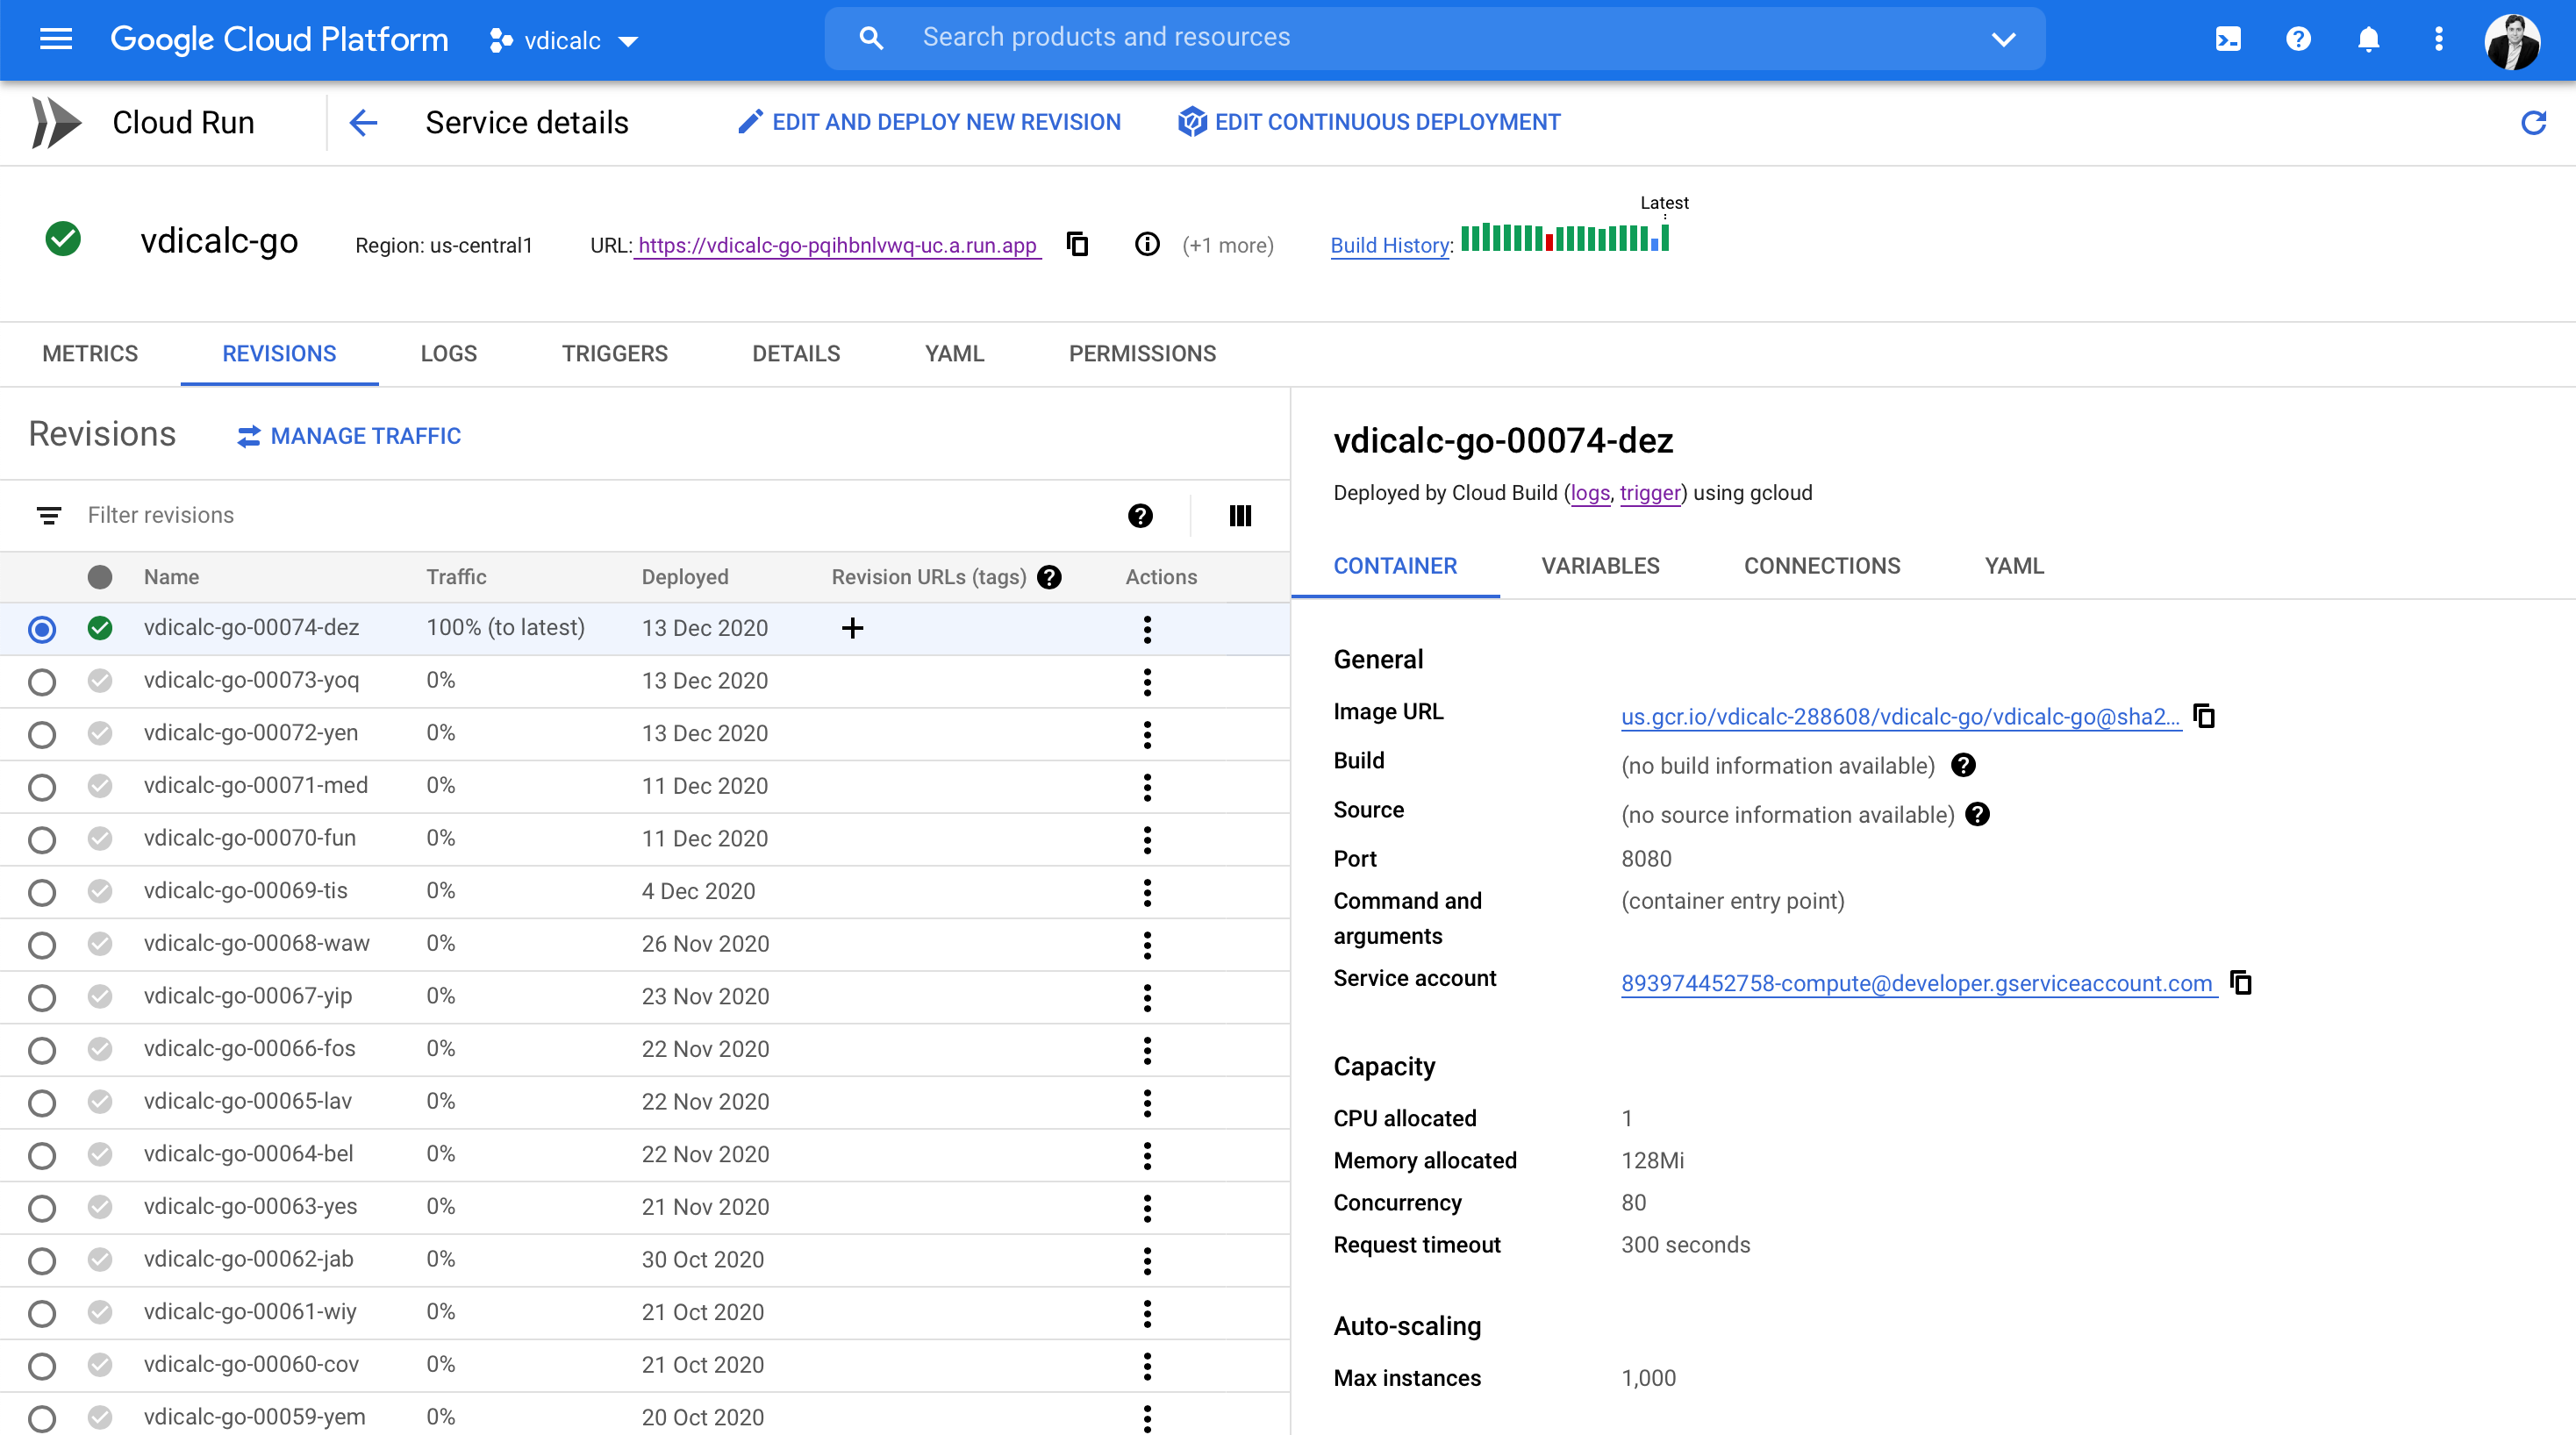Image resolution: width=2576 pixels, height=1435 pixels.
Task: Click Edit Continuous Deployment
Action: [1369, 122]
